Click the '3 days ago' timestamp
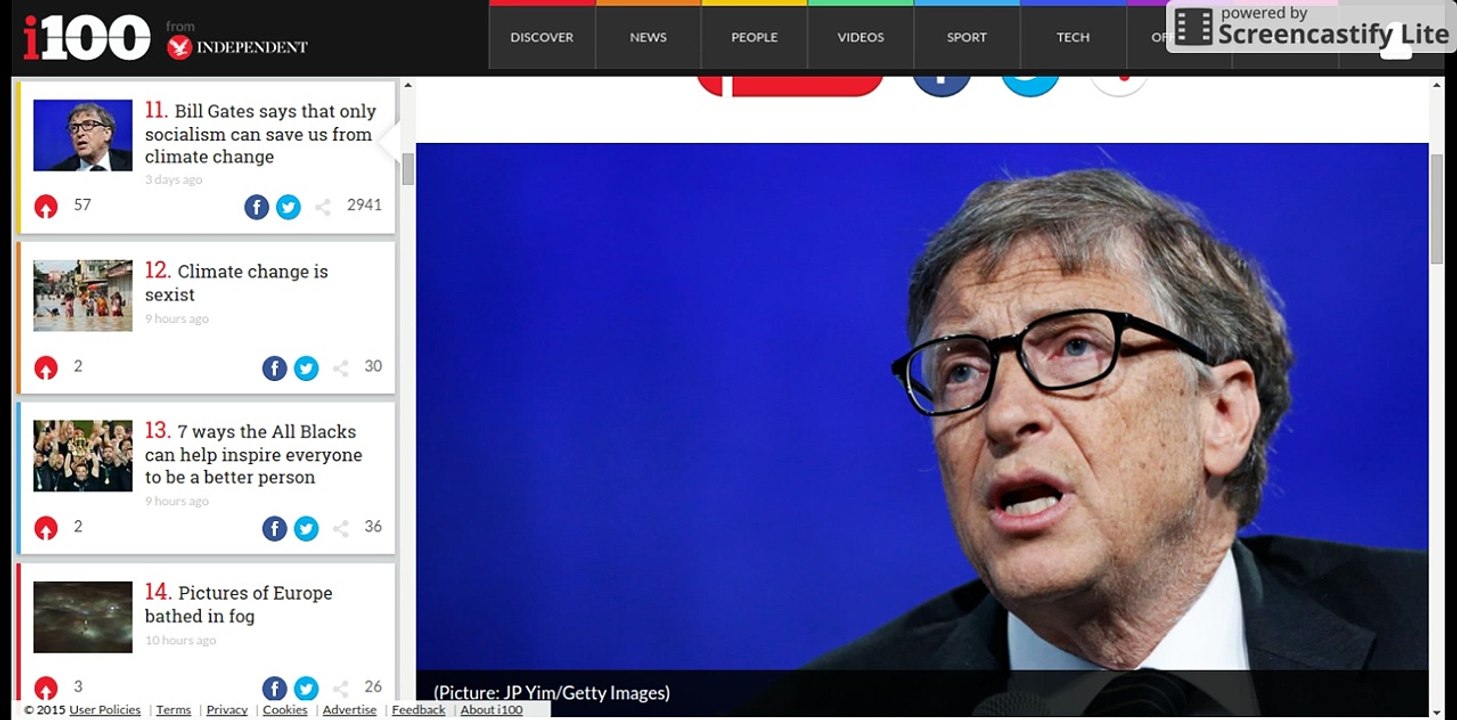Viewport: 1457px width, 720px height. point(173,180)
